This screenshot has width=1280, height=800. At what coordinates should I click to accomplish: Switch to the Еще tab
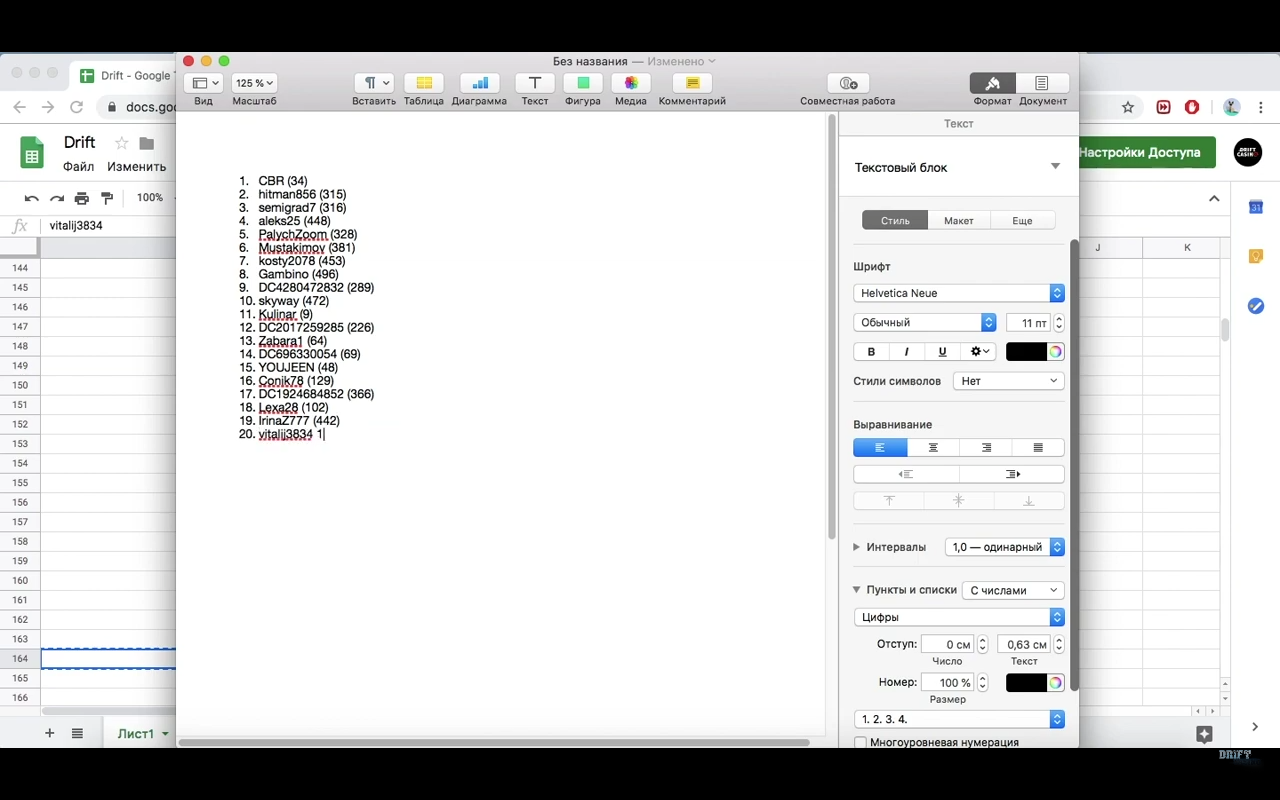1022,220
